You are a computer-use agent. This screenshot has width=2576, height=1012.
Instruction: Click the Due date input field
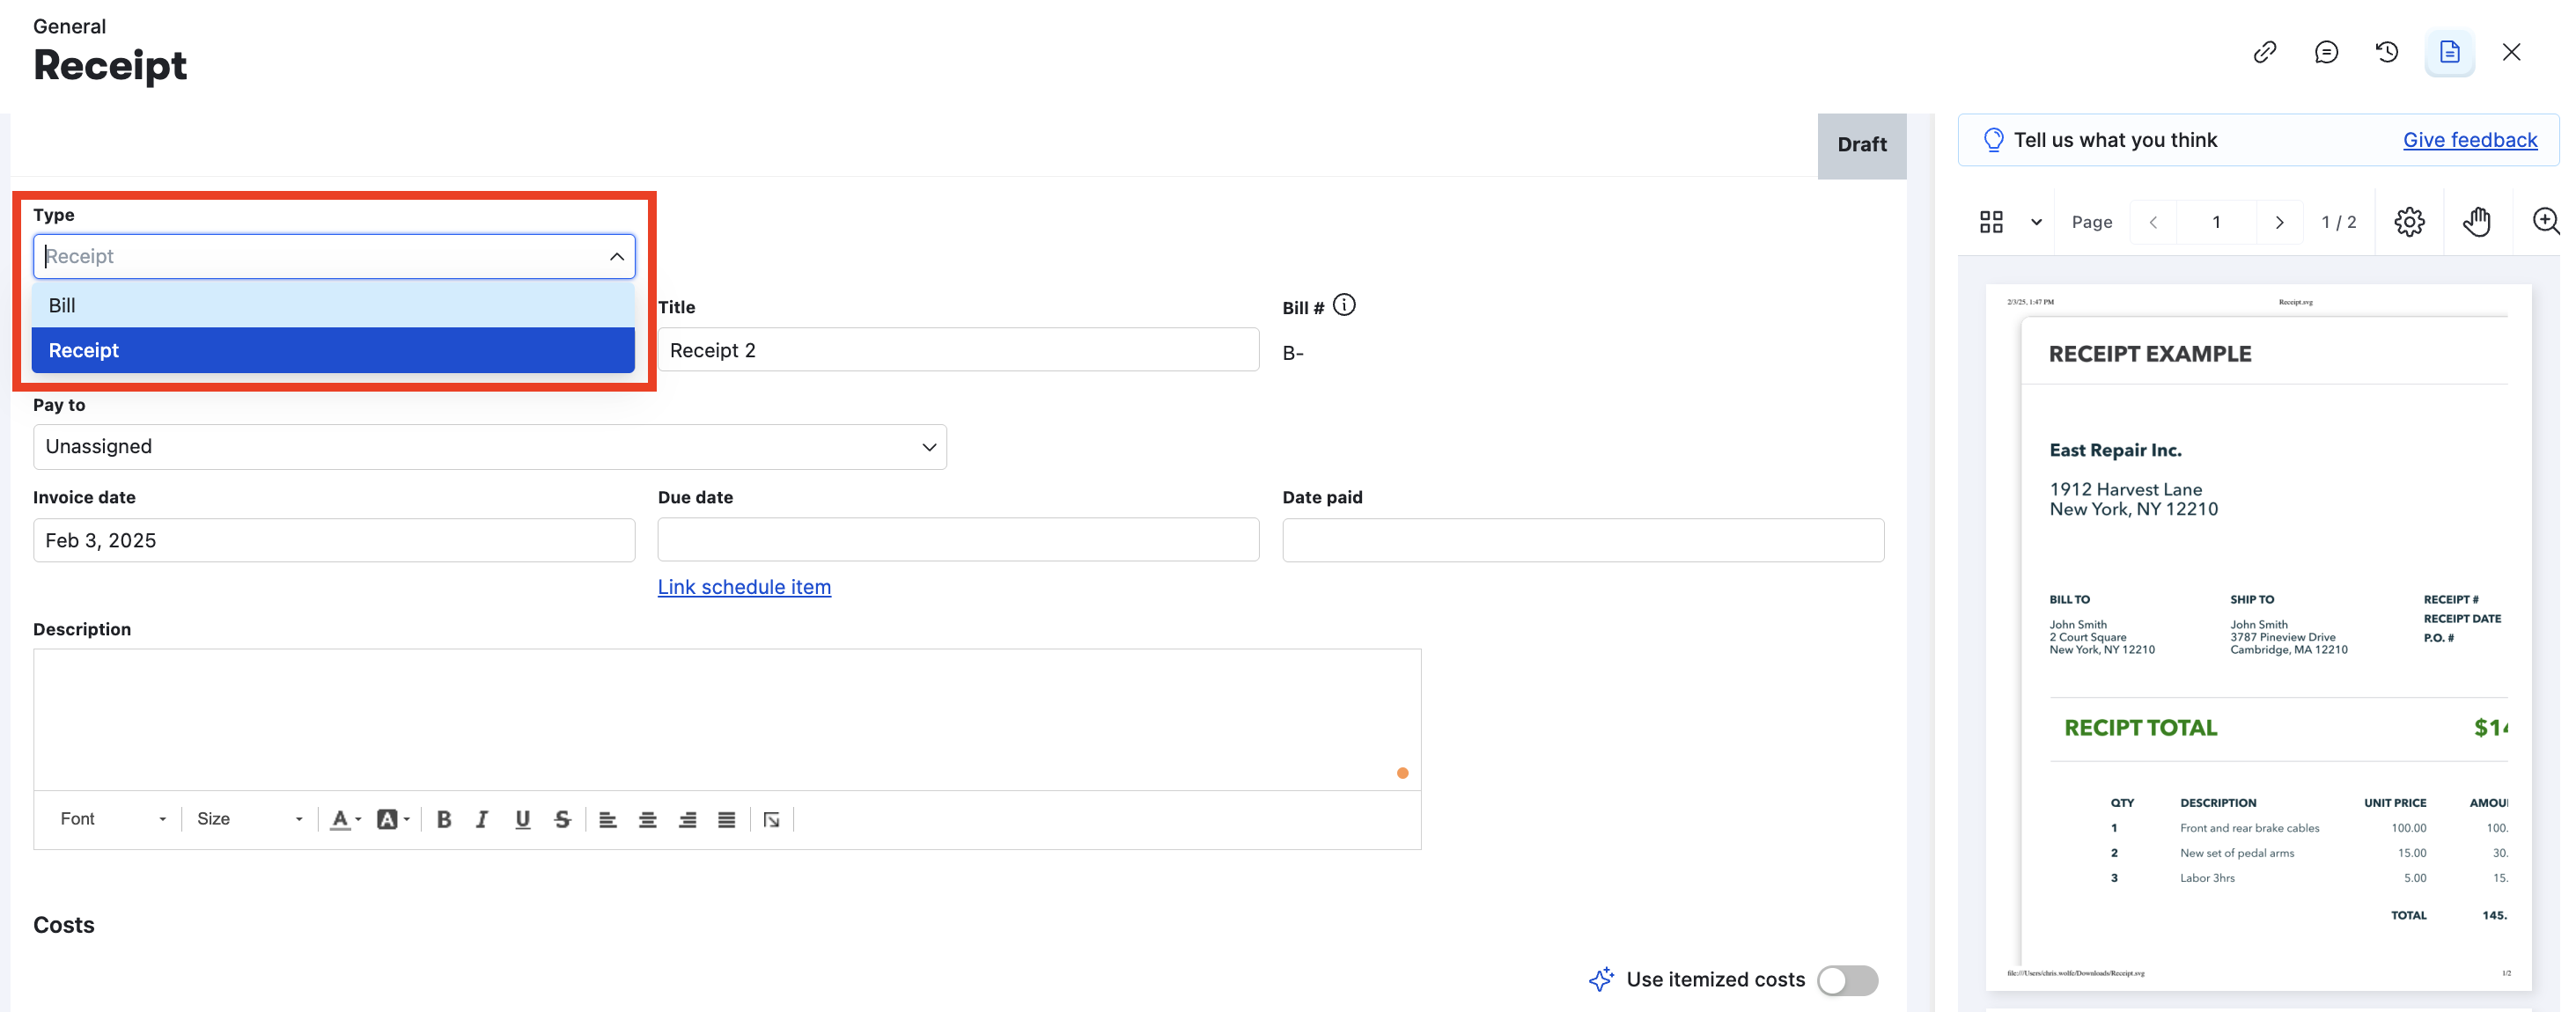coord(958,540)
